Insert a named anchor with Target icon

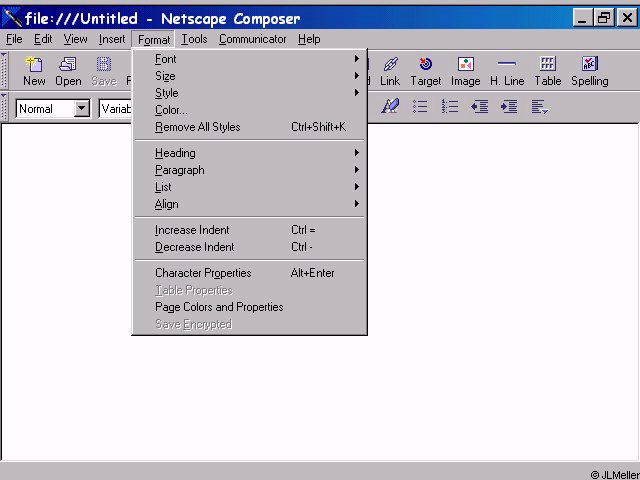(x=426, y=71)
